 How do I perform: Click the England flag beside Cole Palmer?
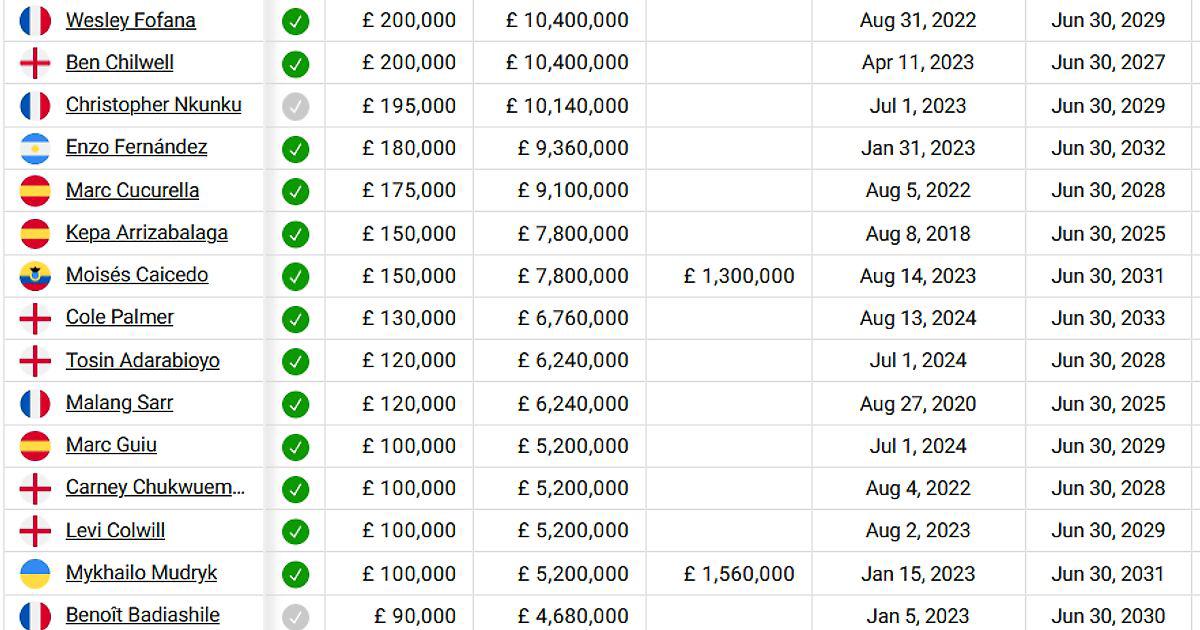(35, 318)
